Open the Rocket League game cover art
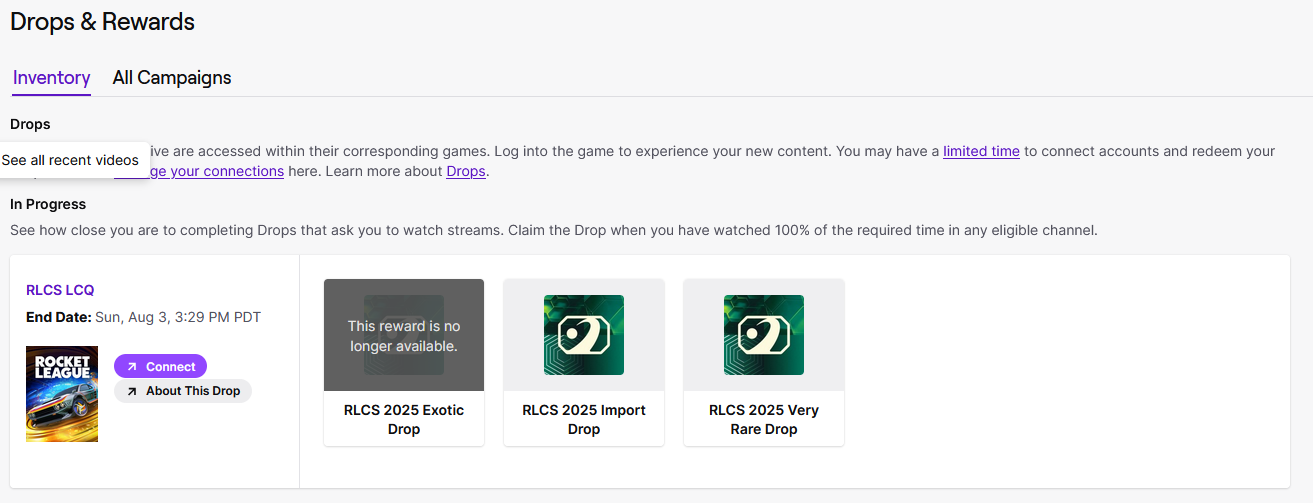 pyautogui.click(x=62, y=394)
